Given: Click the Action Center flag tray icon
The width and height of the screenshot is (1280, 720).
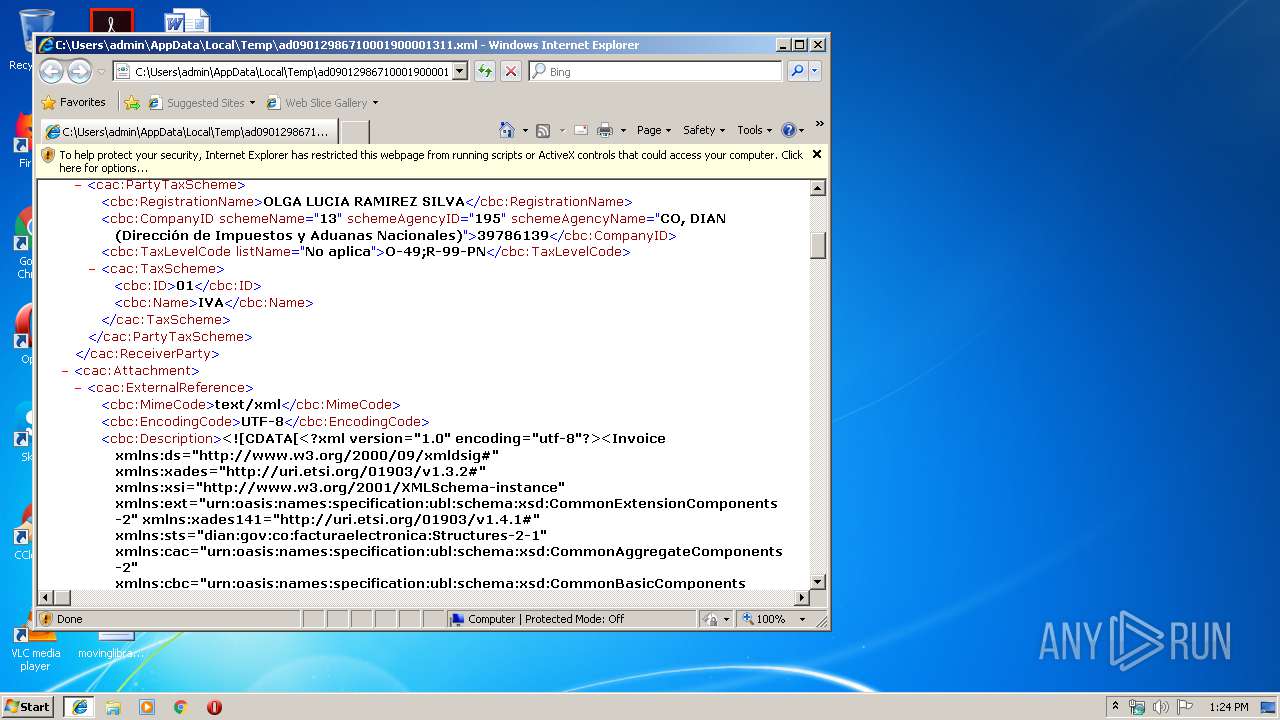Looking at the screenshot, I should point(1185,707).
